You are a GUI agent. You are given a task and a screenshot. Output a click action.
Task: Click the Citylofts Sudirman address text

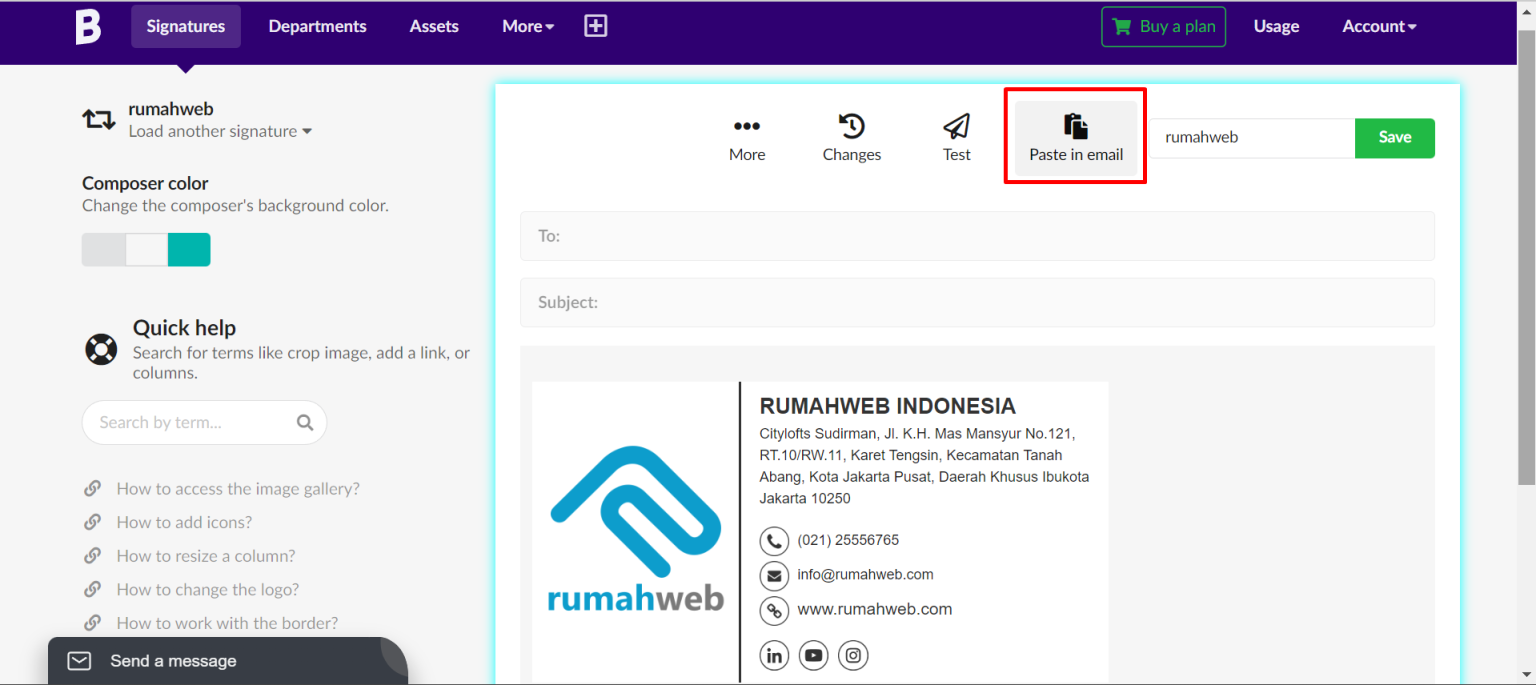(924, 466)
